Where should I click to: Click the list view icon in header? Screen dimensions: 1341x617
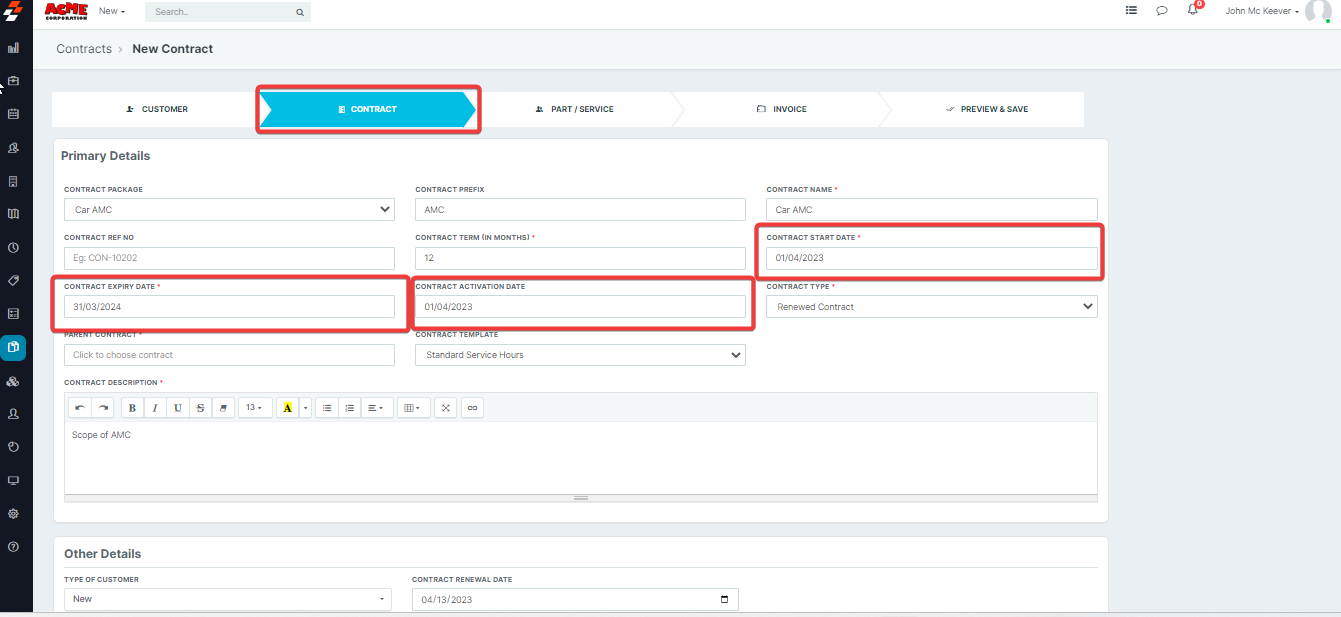(x=1131, y=11)
